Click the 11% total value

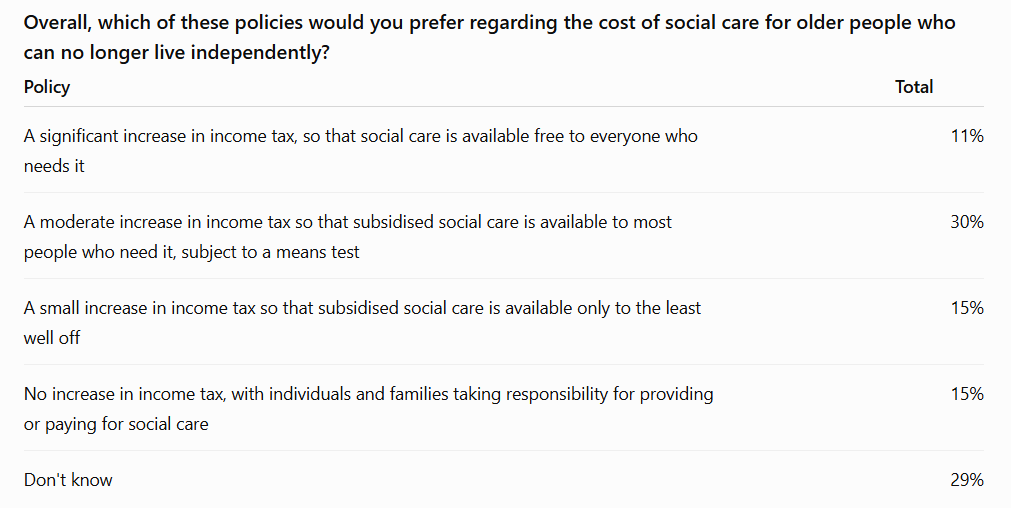coord(967,136)
